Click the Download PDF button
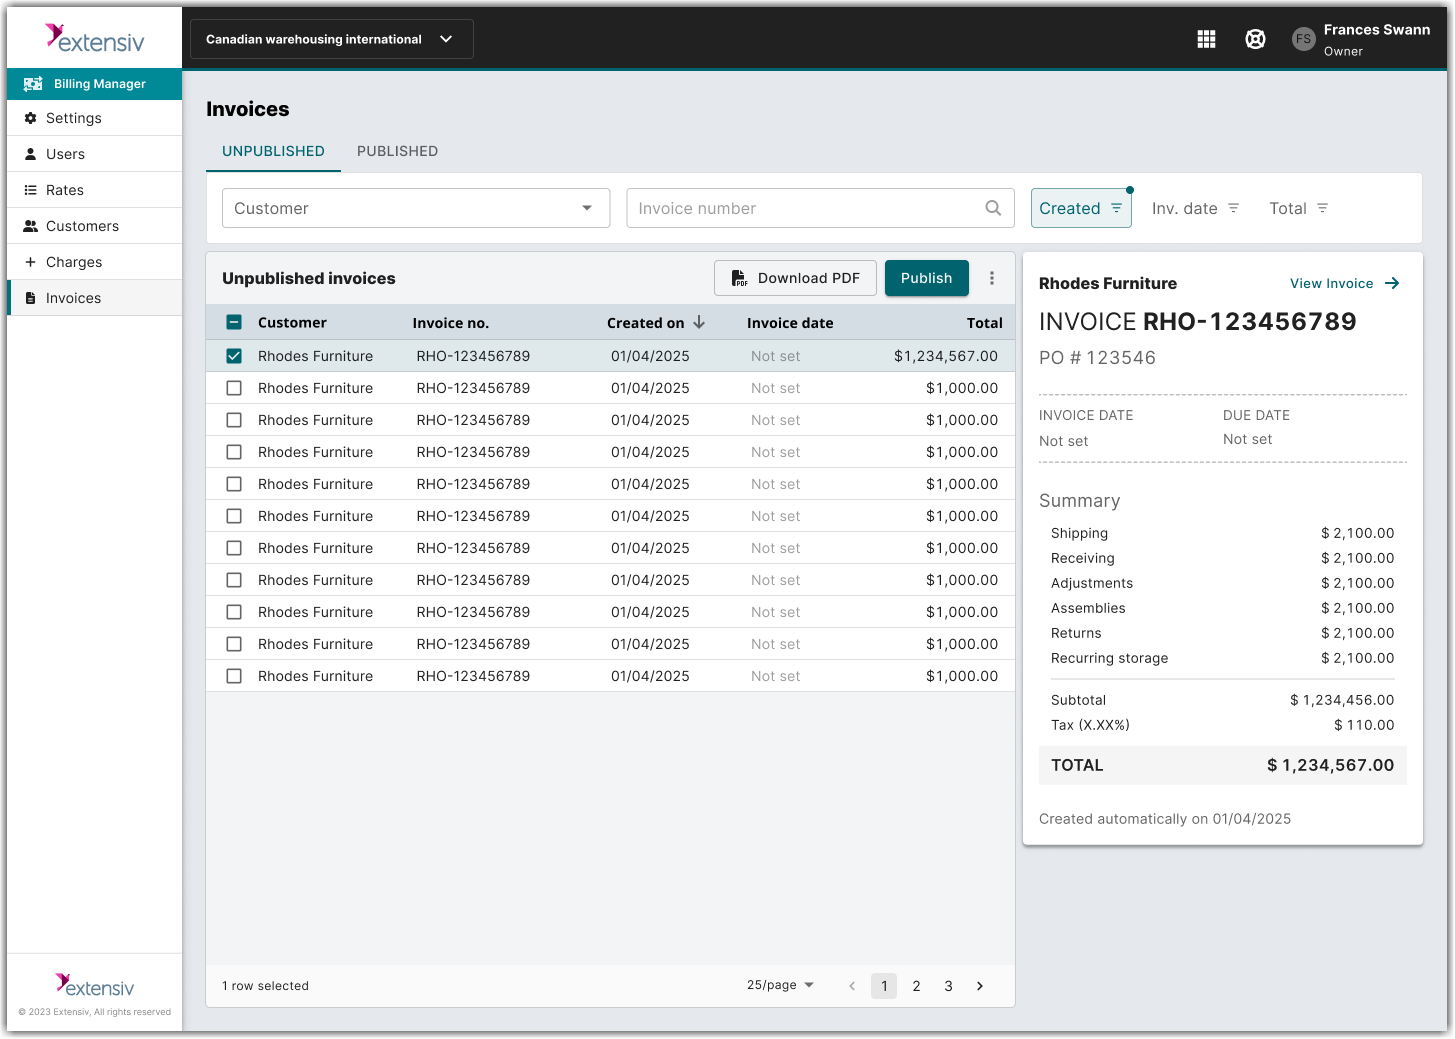Screen dimensions: 1455x1039 [x=795, y=278]
